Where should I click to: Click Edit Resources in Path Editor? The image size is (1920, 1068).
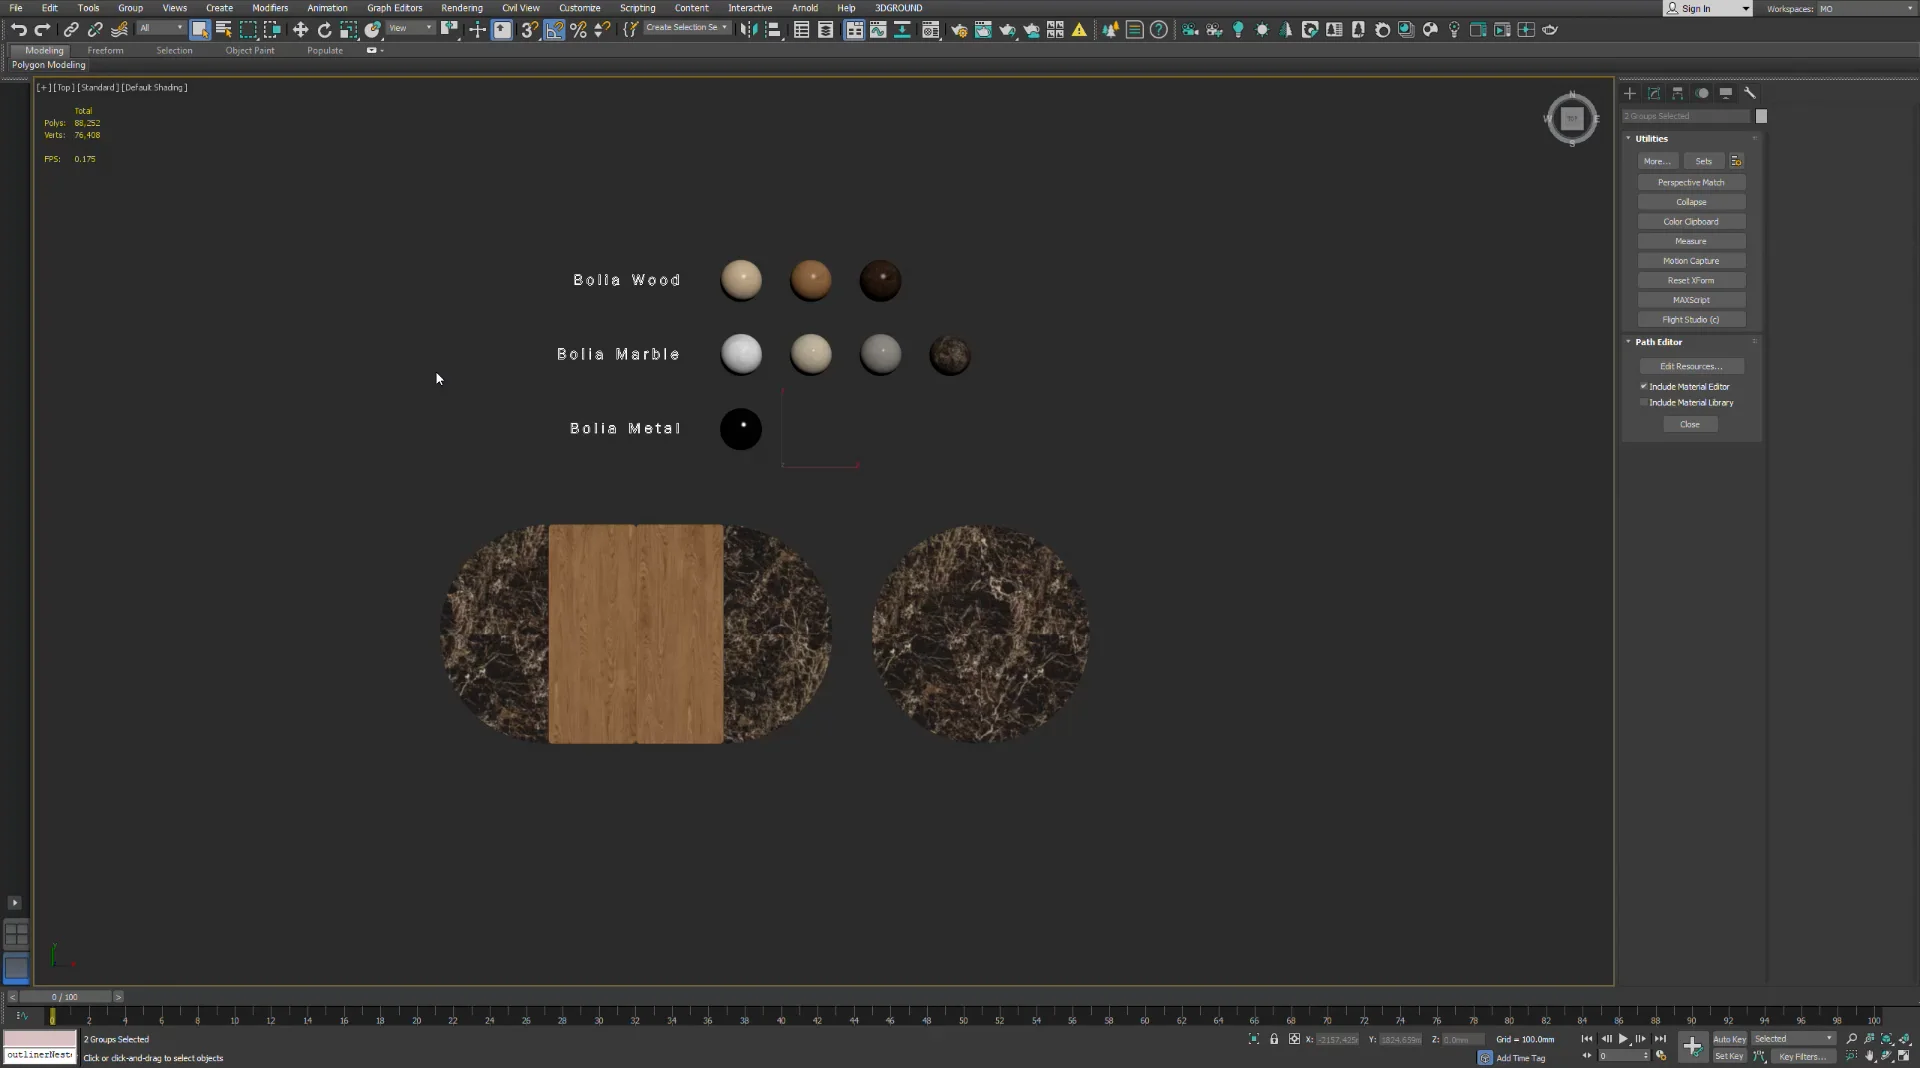(x=1692, y=366)
